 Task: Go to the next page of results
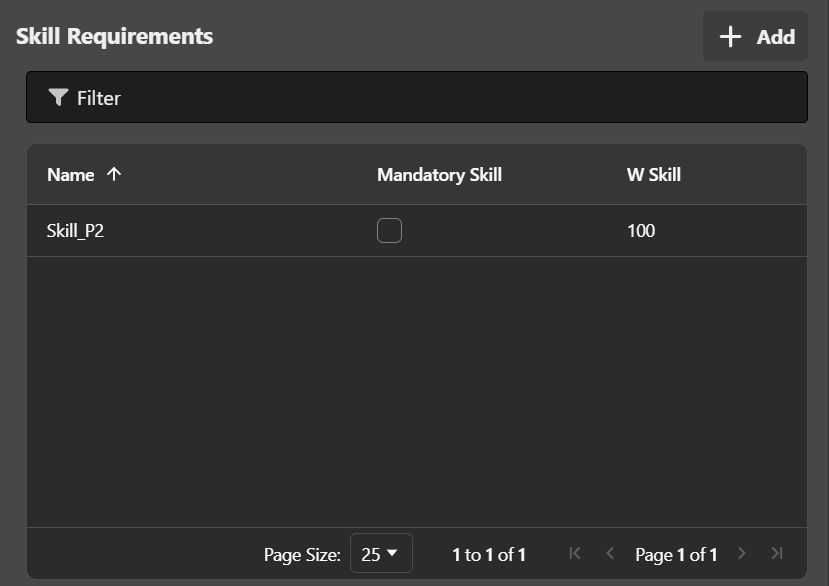742,553
